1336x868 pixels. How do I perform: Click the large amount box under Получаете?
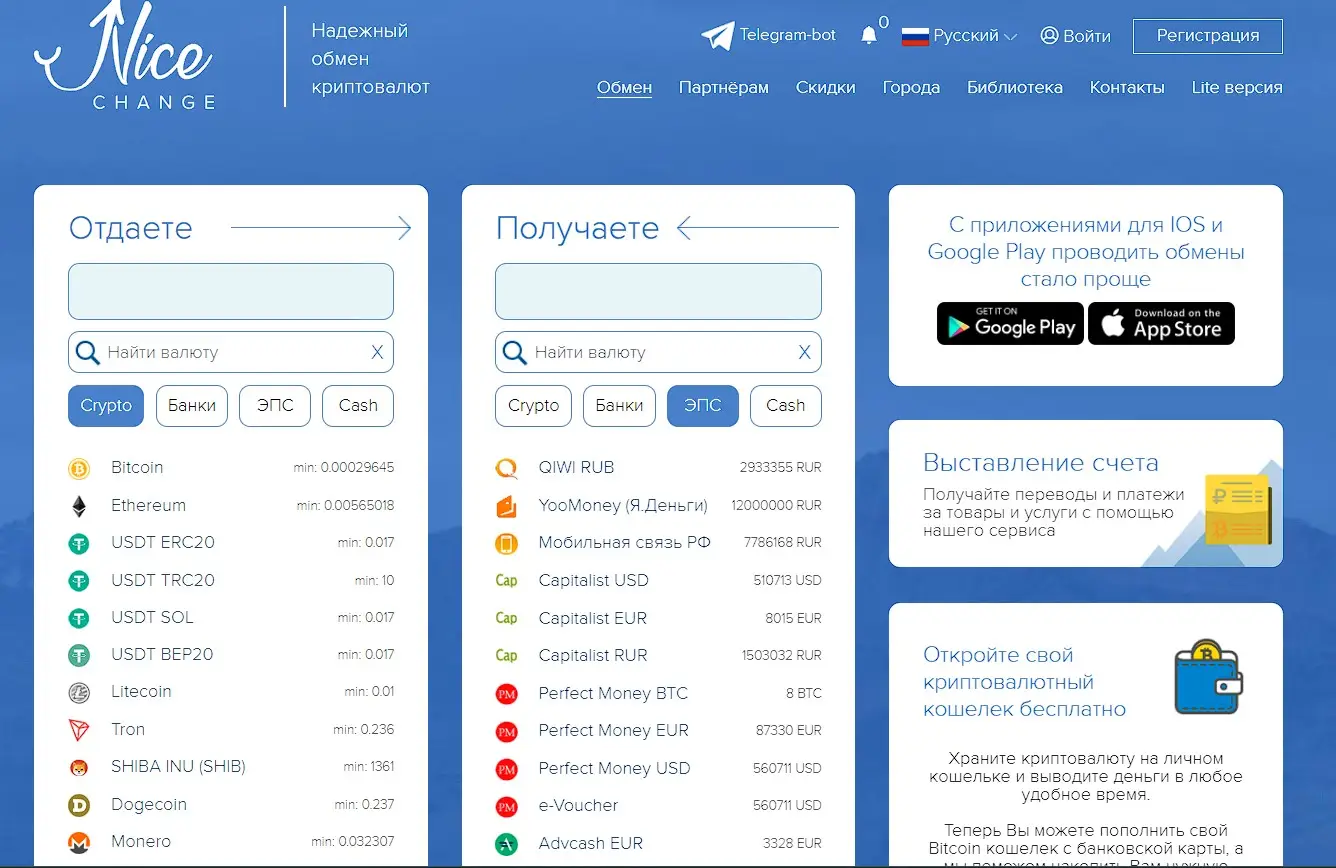tap(658, 291)
